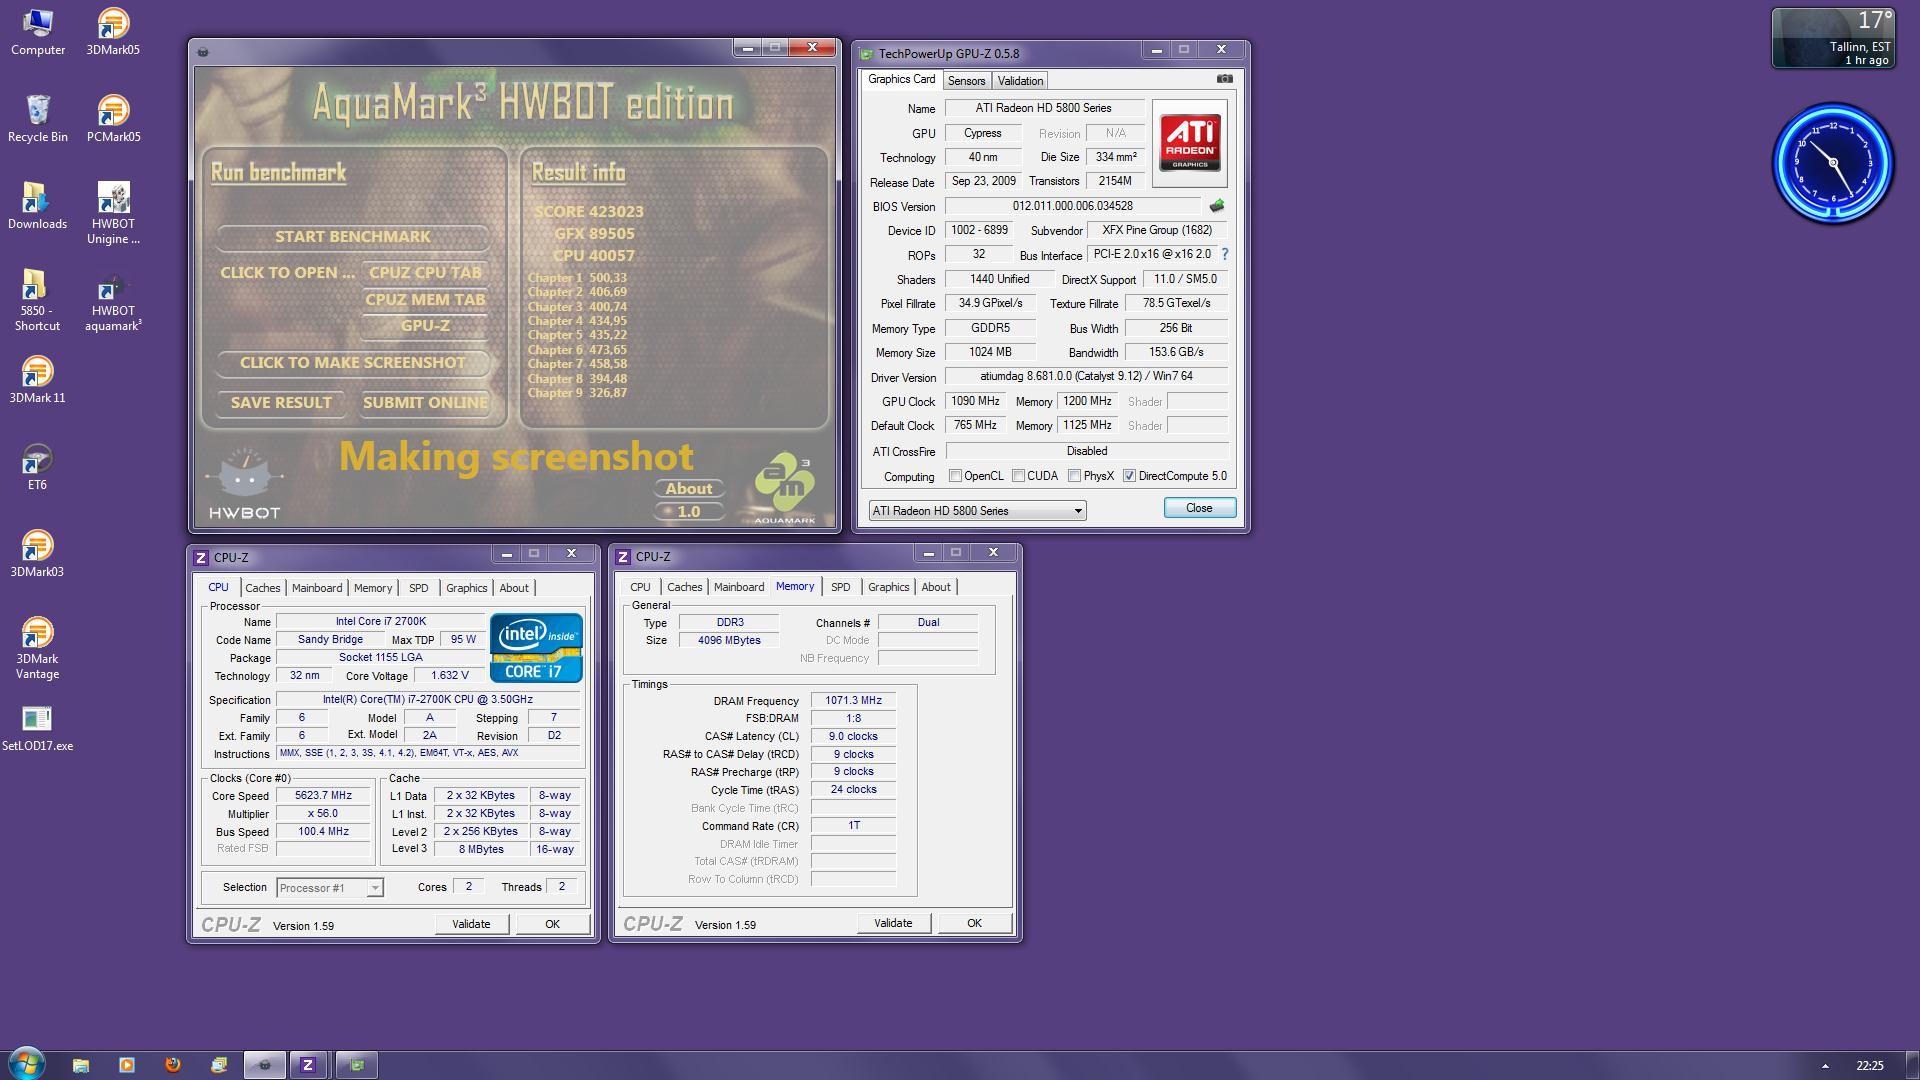Open SPD tab in left CPU-Z window
The width and height of the screenshot is (1920, 1080).
tap(418, 588)
